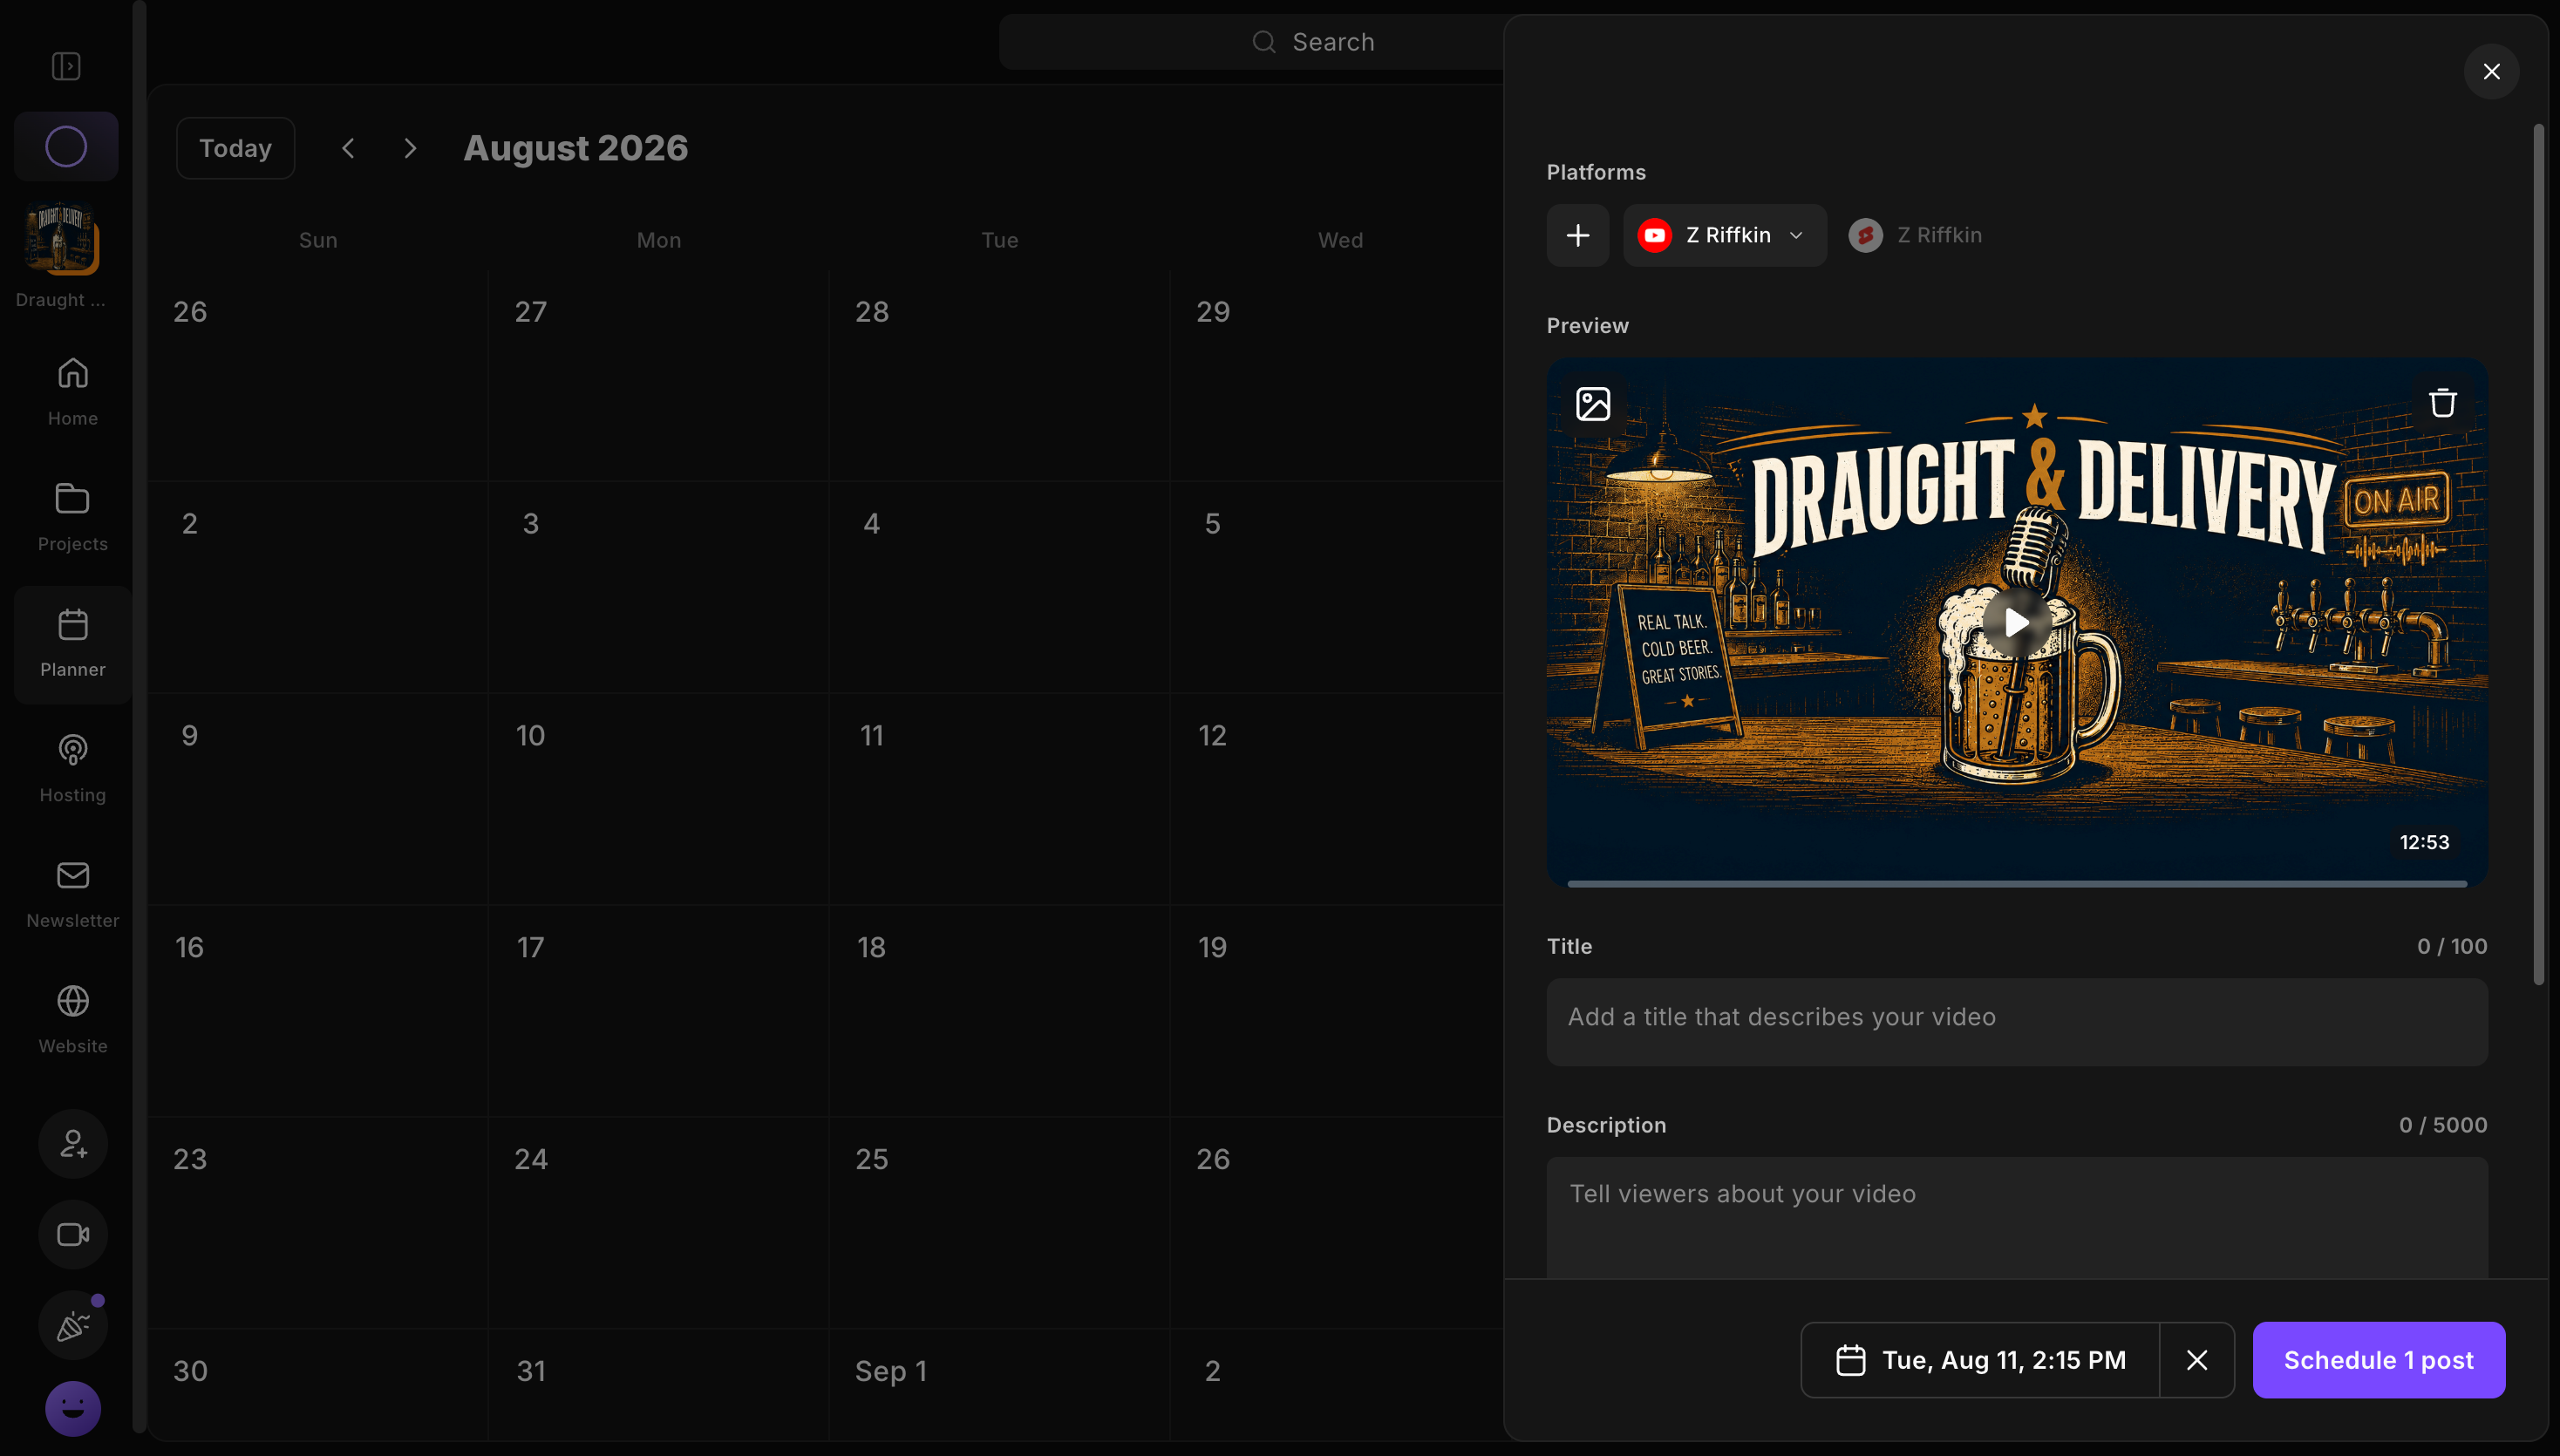Select August 24 calendar cell

point(658,1223)
